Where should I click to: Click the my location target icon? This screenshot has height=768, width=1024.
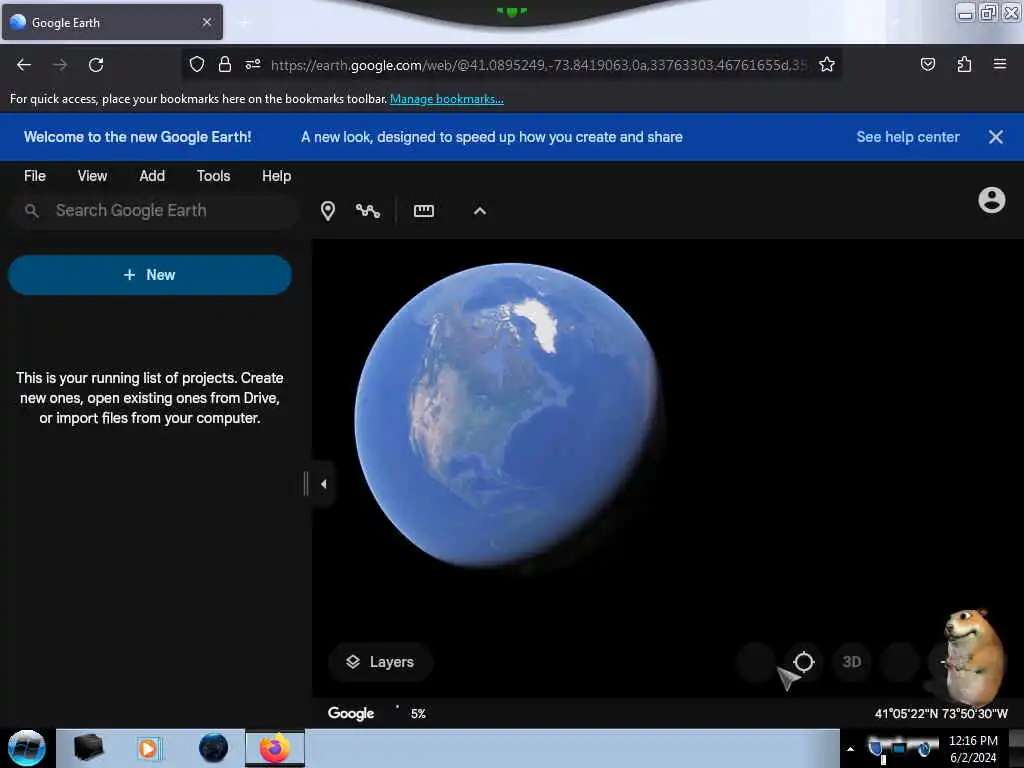pos(804,662)
